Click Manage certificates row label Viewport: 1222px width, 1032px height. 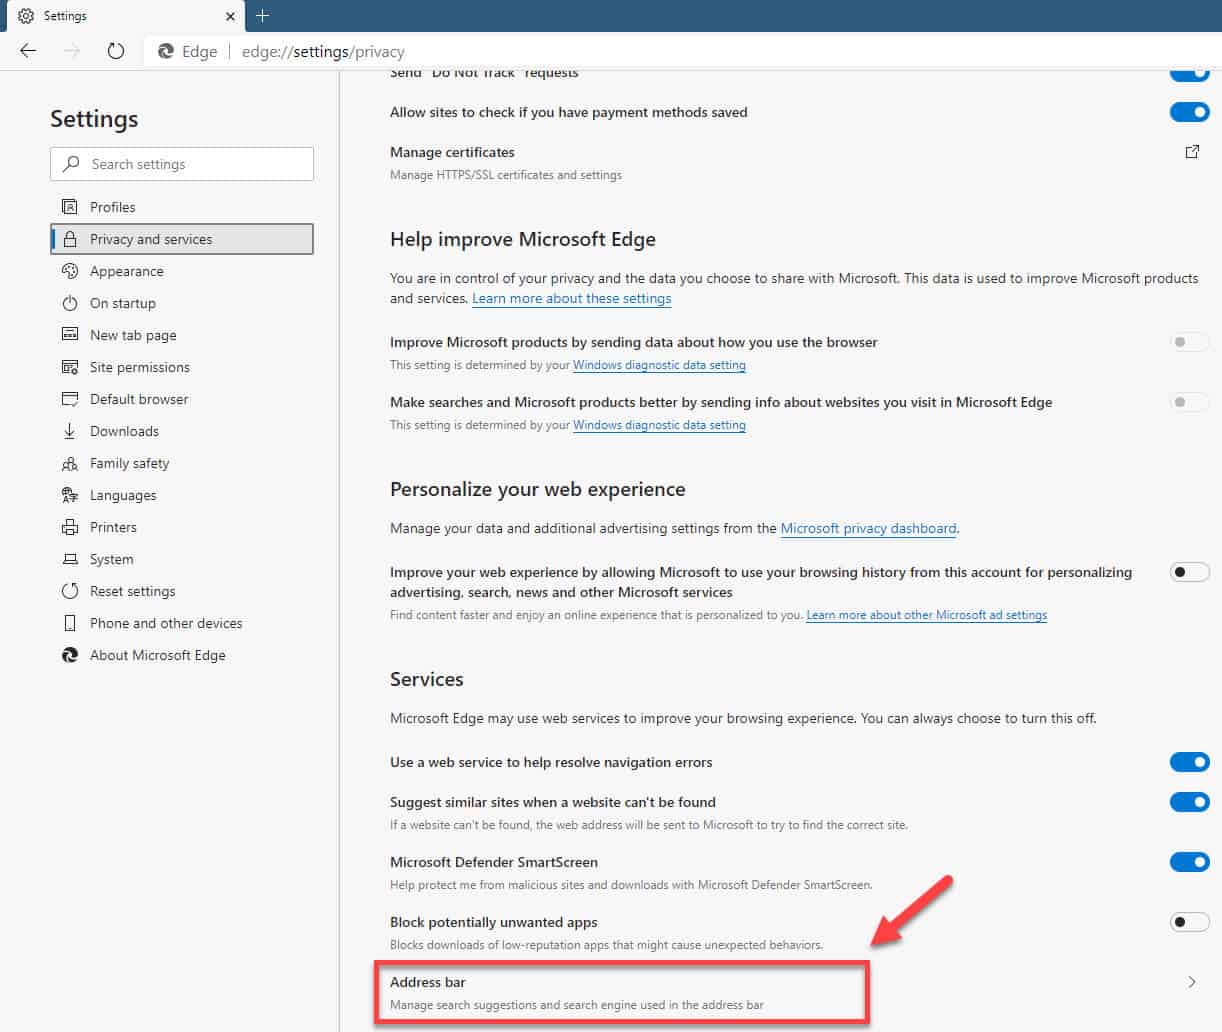click(452, 152)
